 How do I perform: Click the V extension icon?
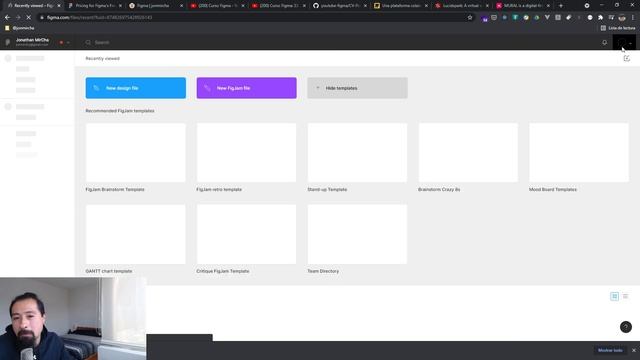coord(547,18)
